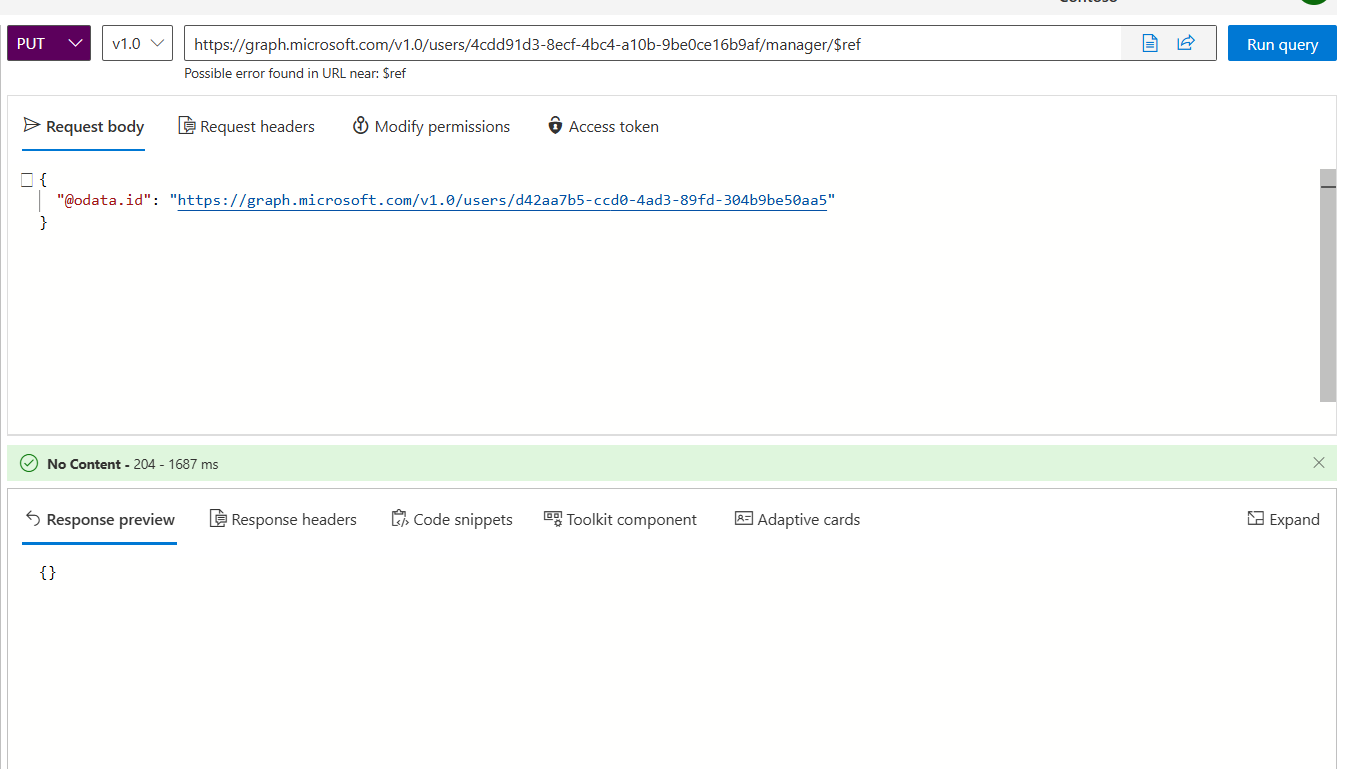Open the PUT HTTP method dropdown

click(x=49, y=43)
